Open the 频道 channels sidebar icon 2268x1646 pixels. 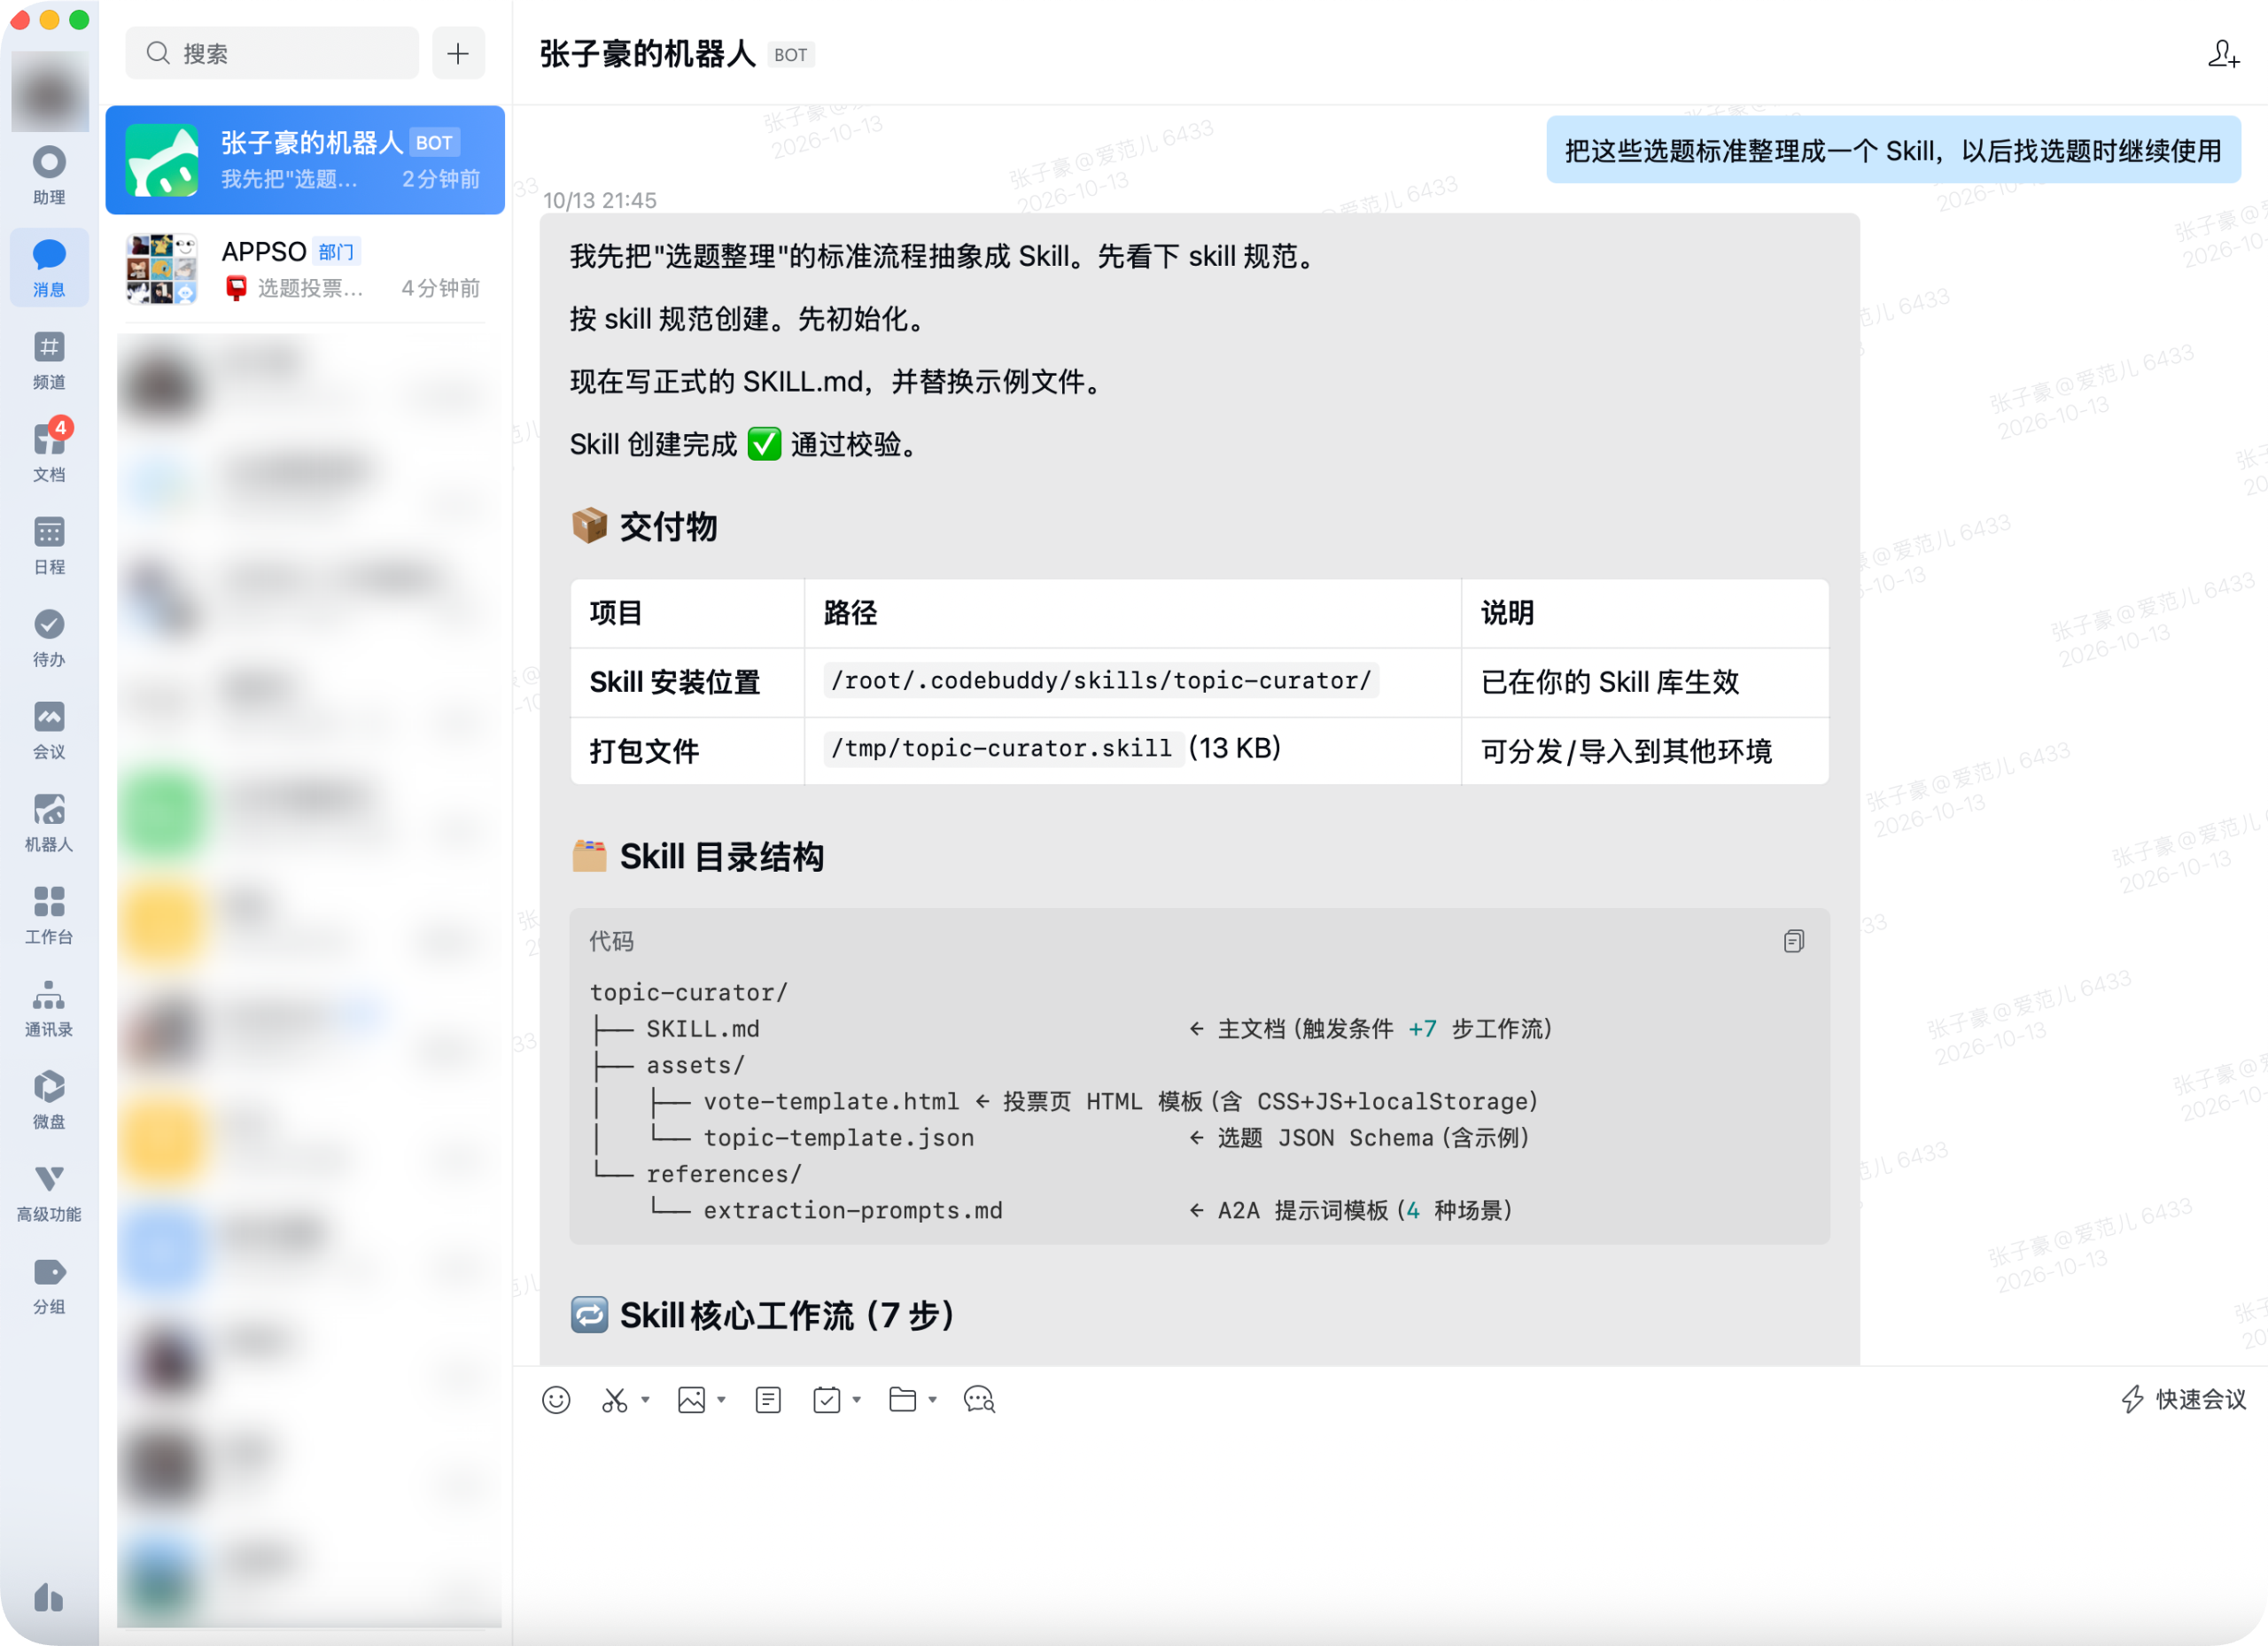pos(49,360)
